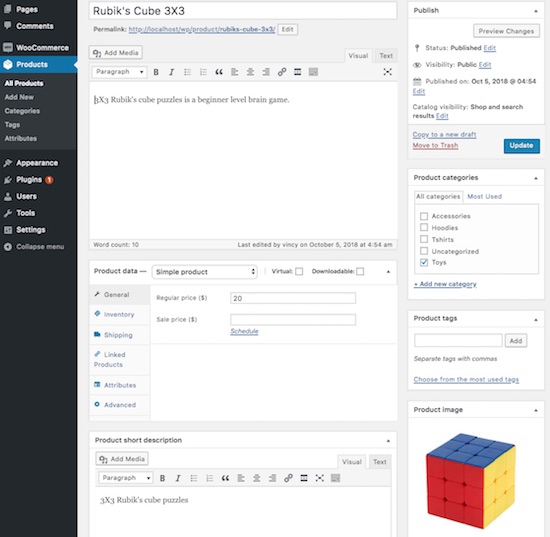Insert bulleted list in main editor

pyautogui.click(x=187, y=72)
